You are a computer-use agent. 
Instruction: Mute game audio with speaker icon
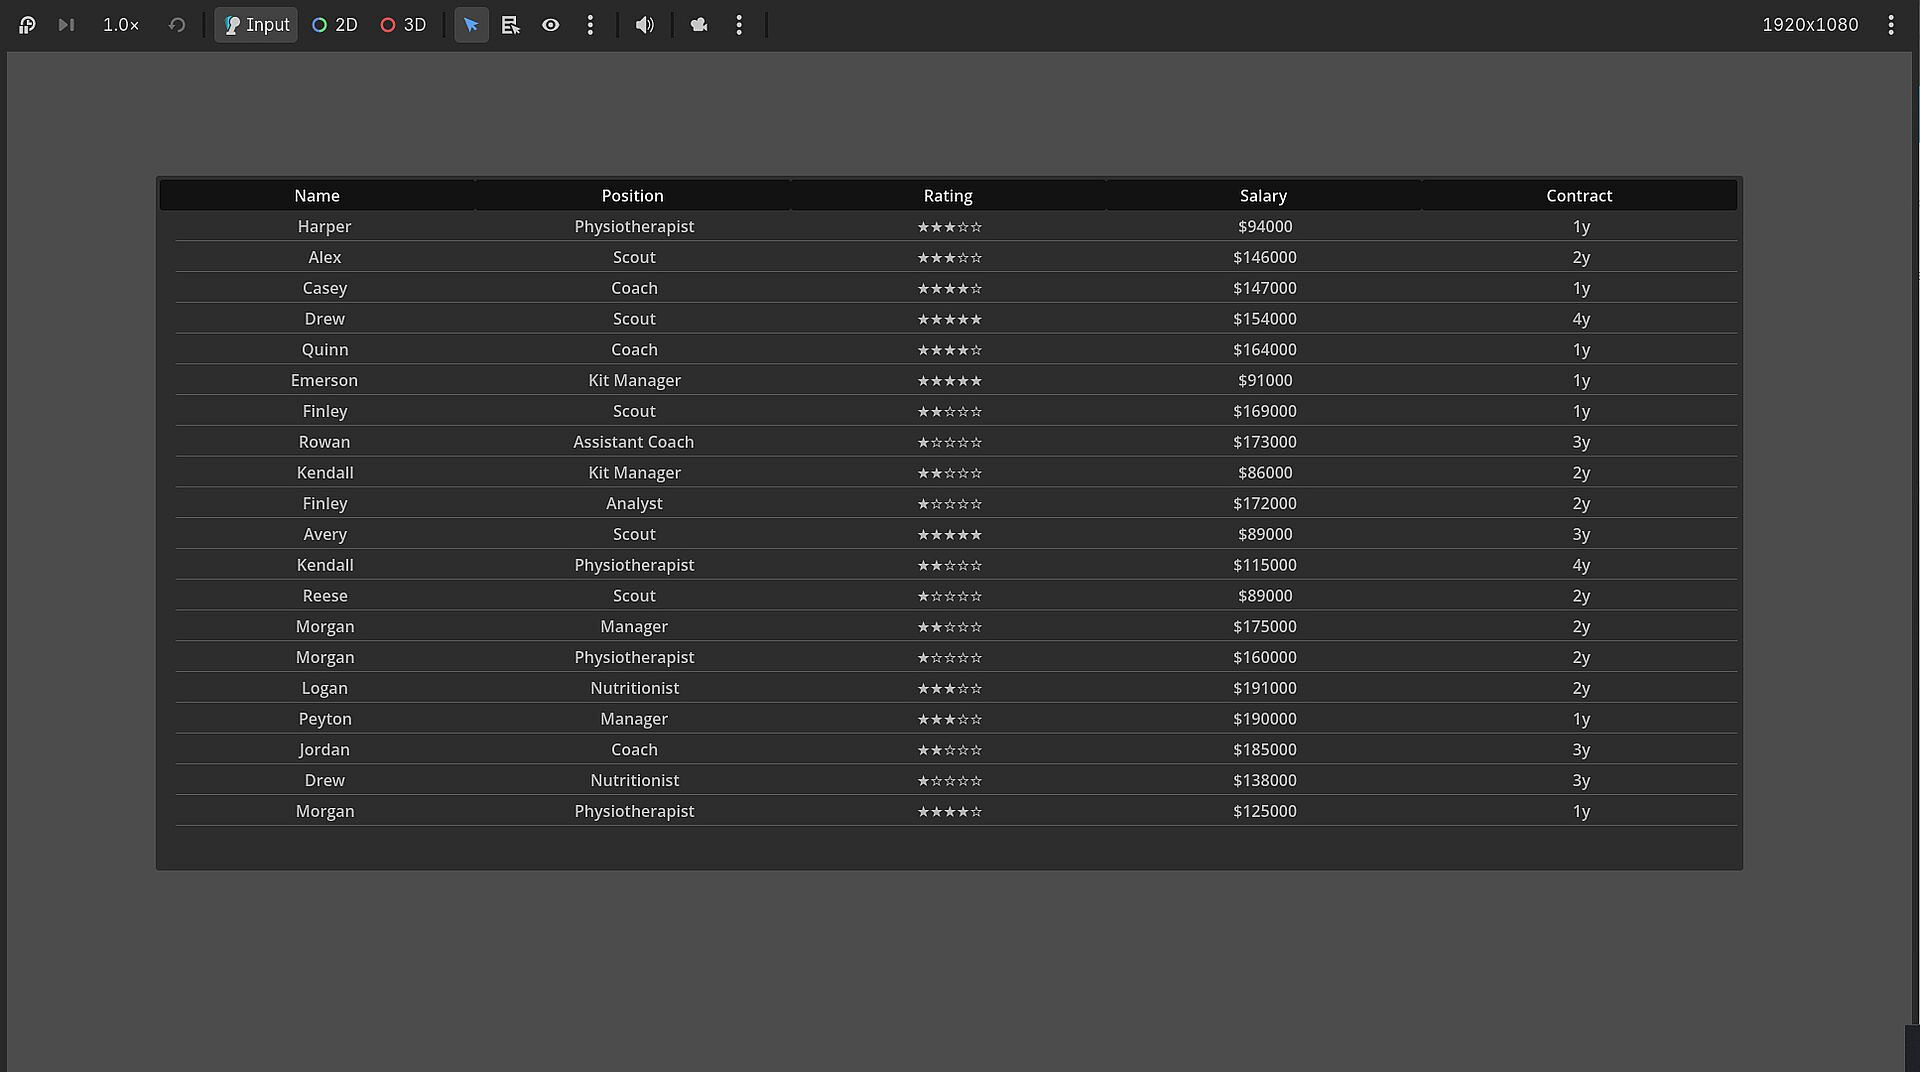(645, 25)
